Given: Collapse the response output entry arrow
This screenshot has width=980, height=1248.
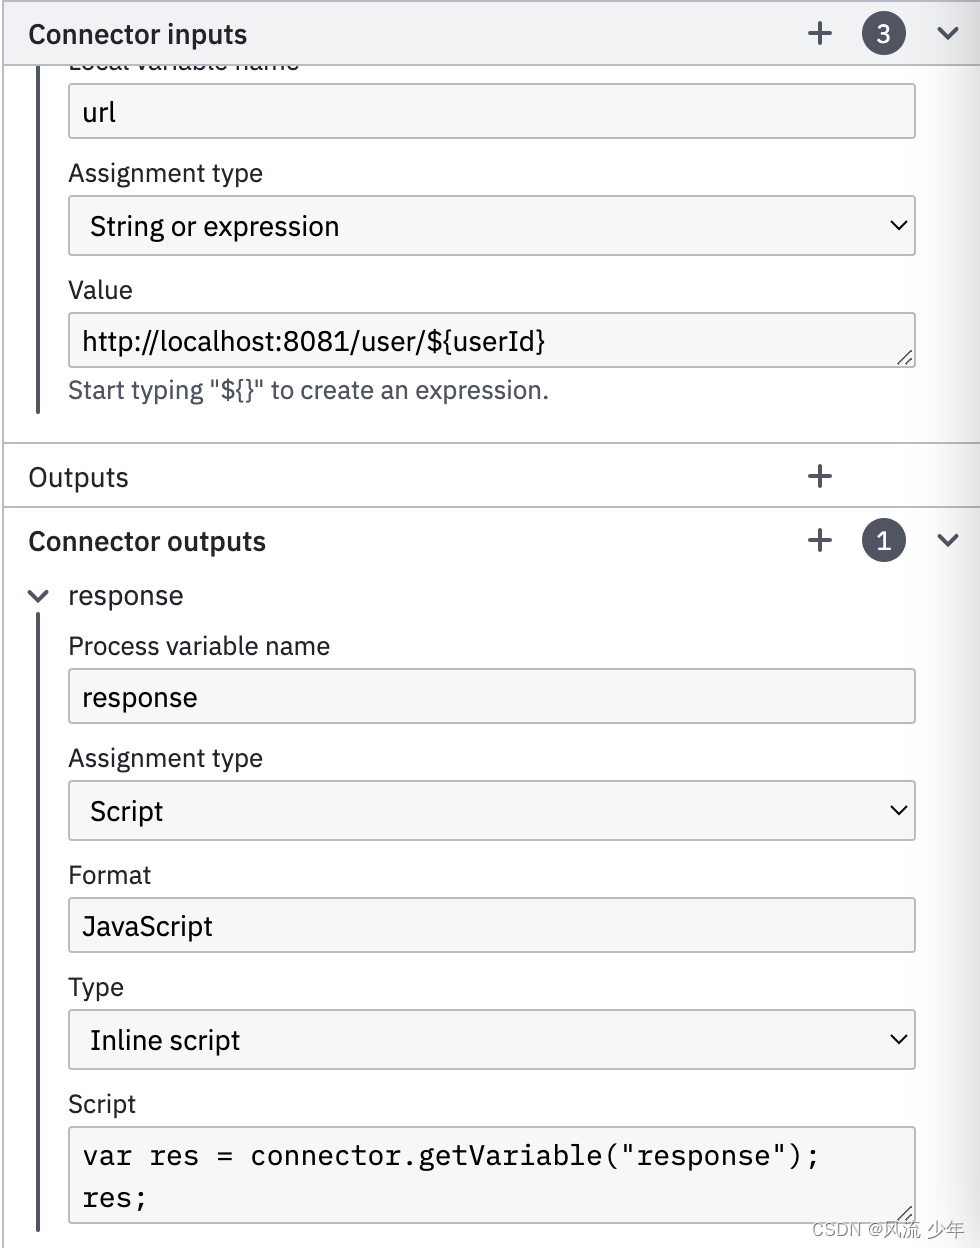Looking at the screenshot, I should [x=38, y=596].
